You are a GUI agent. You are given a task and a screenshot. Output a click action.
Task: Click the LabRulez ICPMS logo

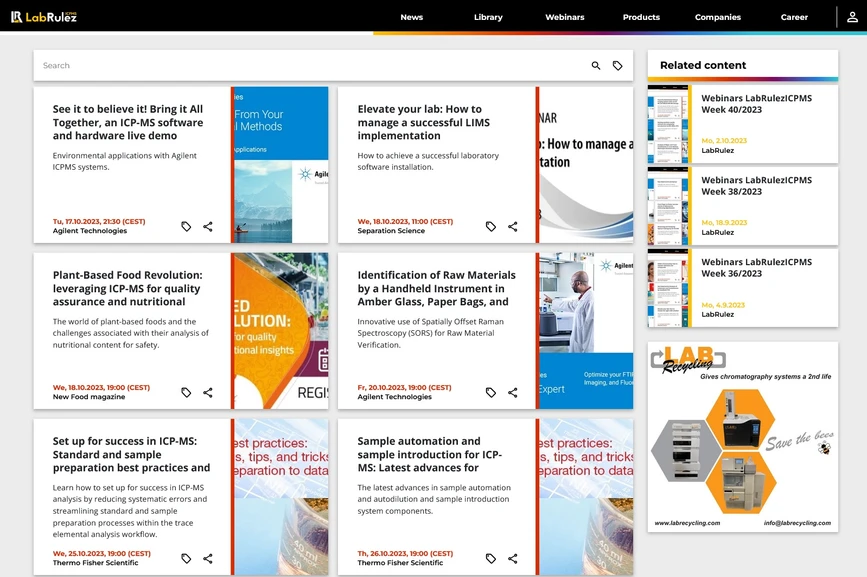(44, 17)
